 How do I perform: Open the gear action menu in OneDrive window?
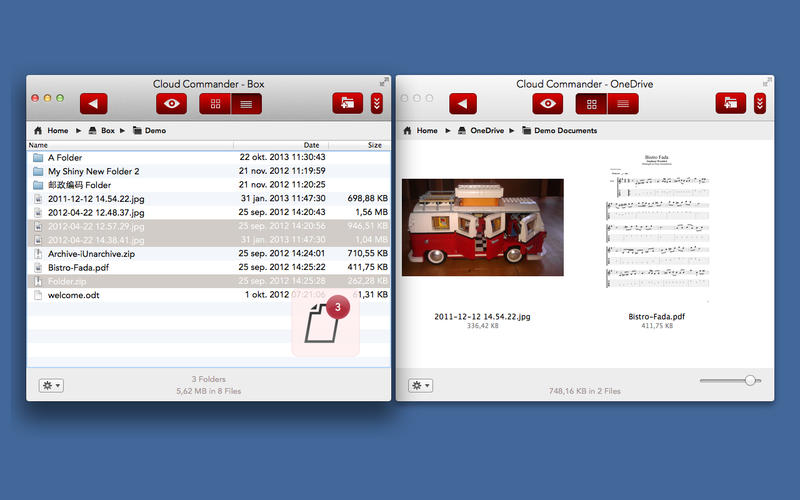[420, 385]
